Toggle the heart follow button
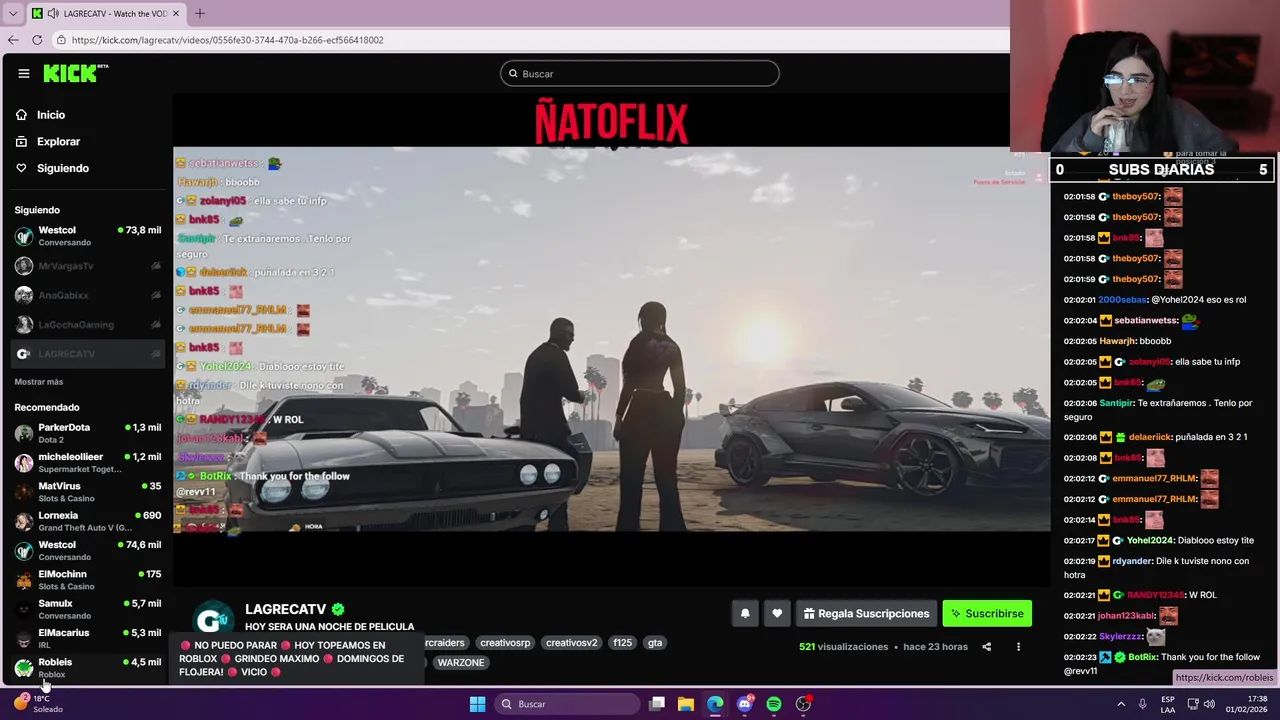The image size is (1280, 720). (x=777, y=614)
